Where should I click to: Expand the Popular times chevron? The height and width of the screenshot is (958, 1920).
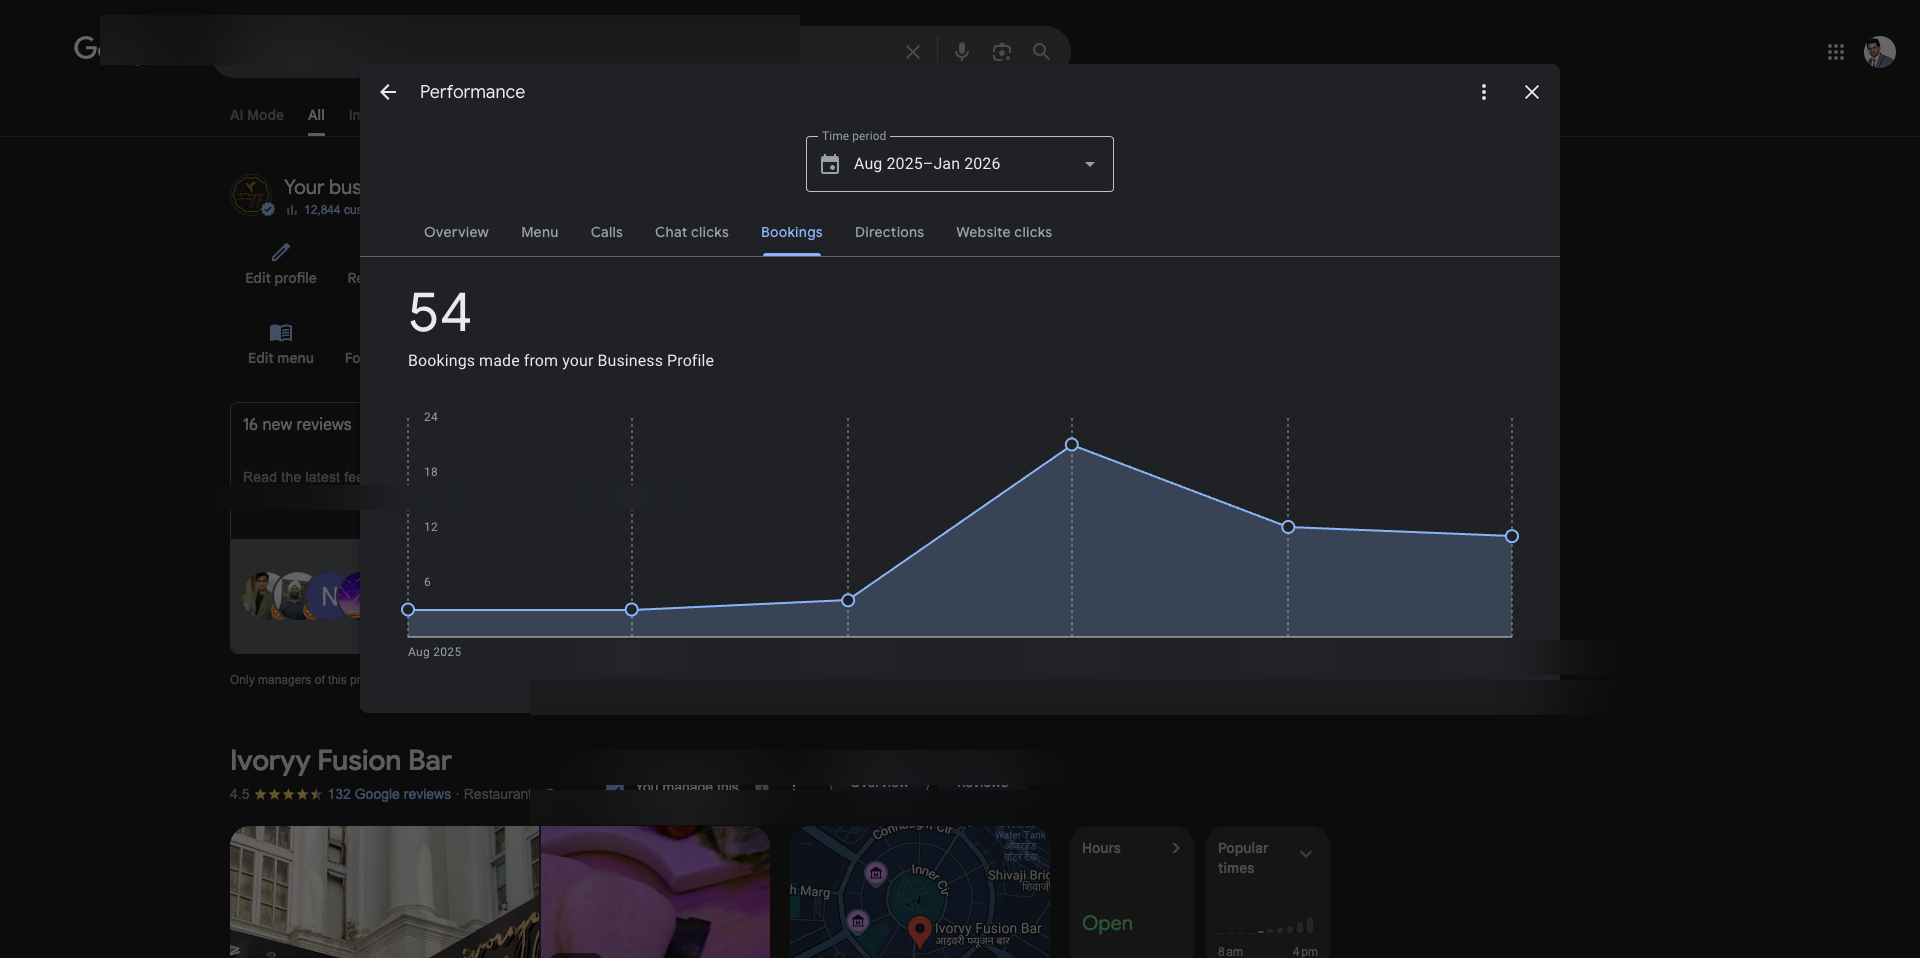pos(1306,854)
